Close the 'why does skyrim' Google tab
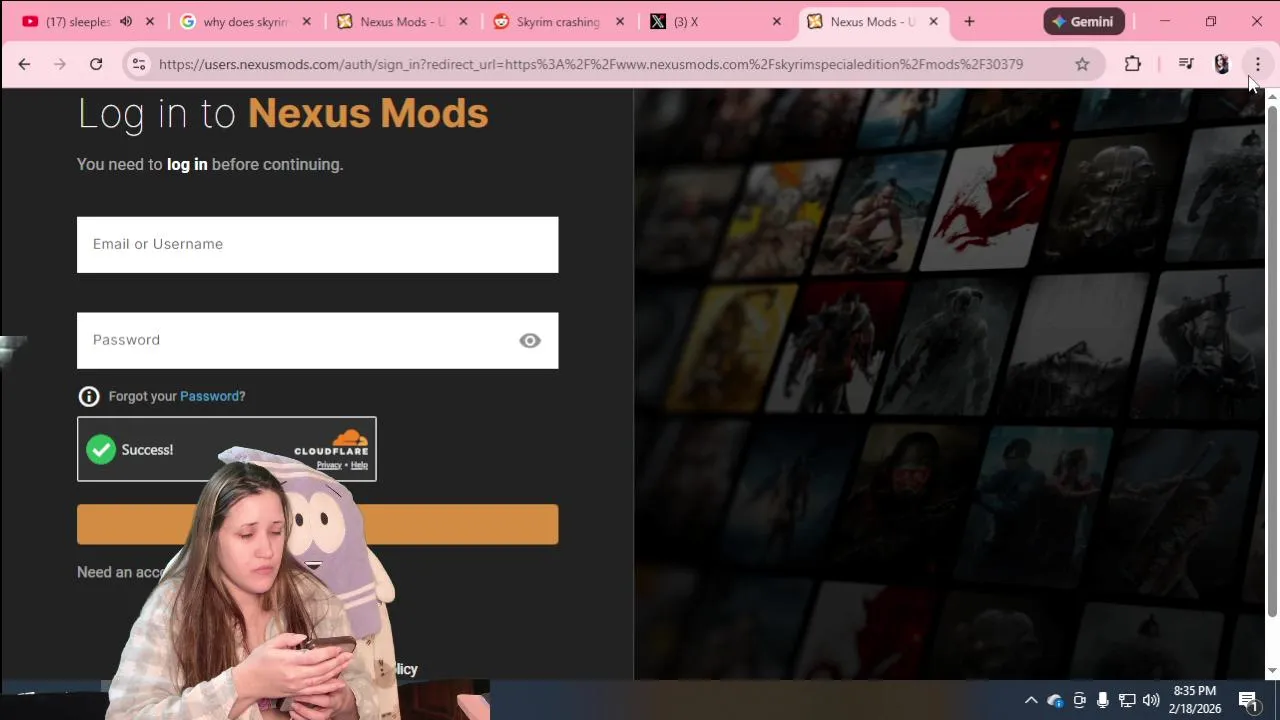The image size is (1280, 720). pos(307,21)
